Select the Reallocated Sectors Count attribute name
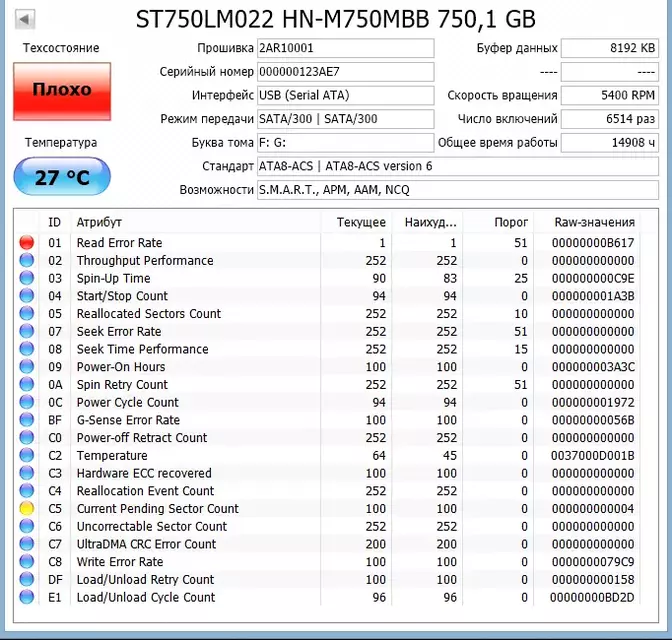 click(x=149, y=313)
